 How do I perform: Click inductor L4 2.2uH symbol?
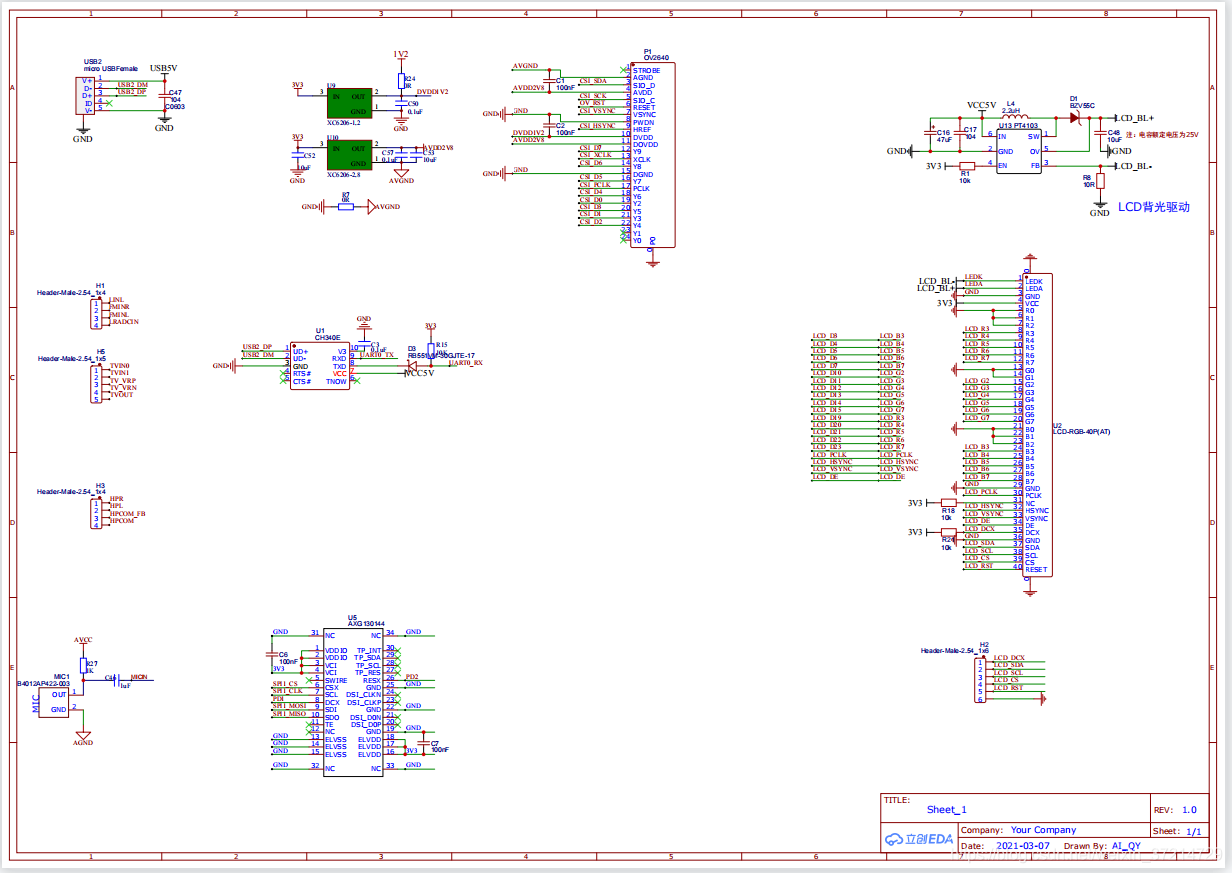pyautogui.click(x=1010, y=113)
